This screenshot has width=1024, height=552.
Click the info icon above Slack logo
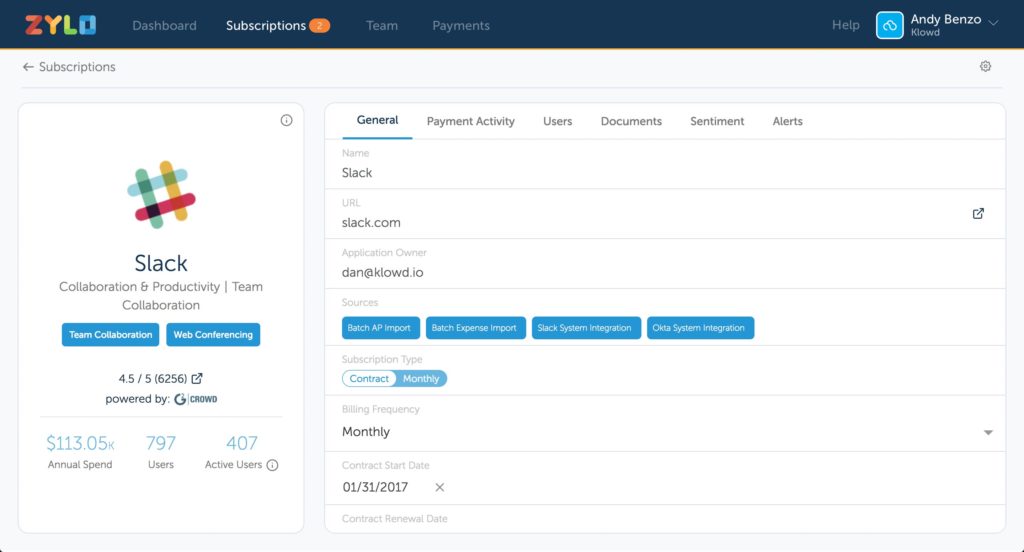(286, 120)
